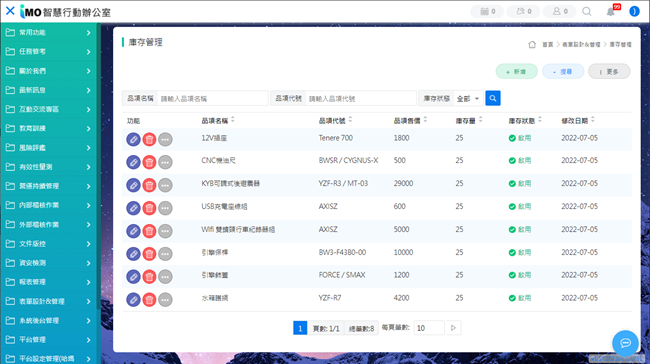Open more options for BWSR / CYGNUS-X row

click(165, 162)
